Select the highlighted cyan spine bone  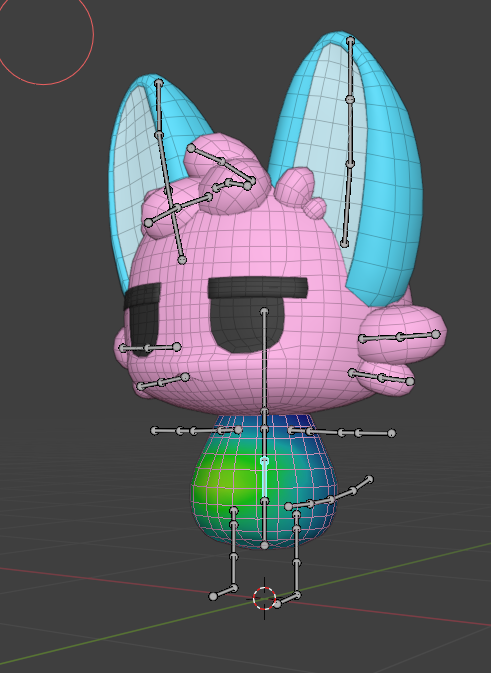(264, 480)
